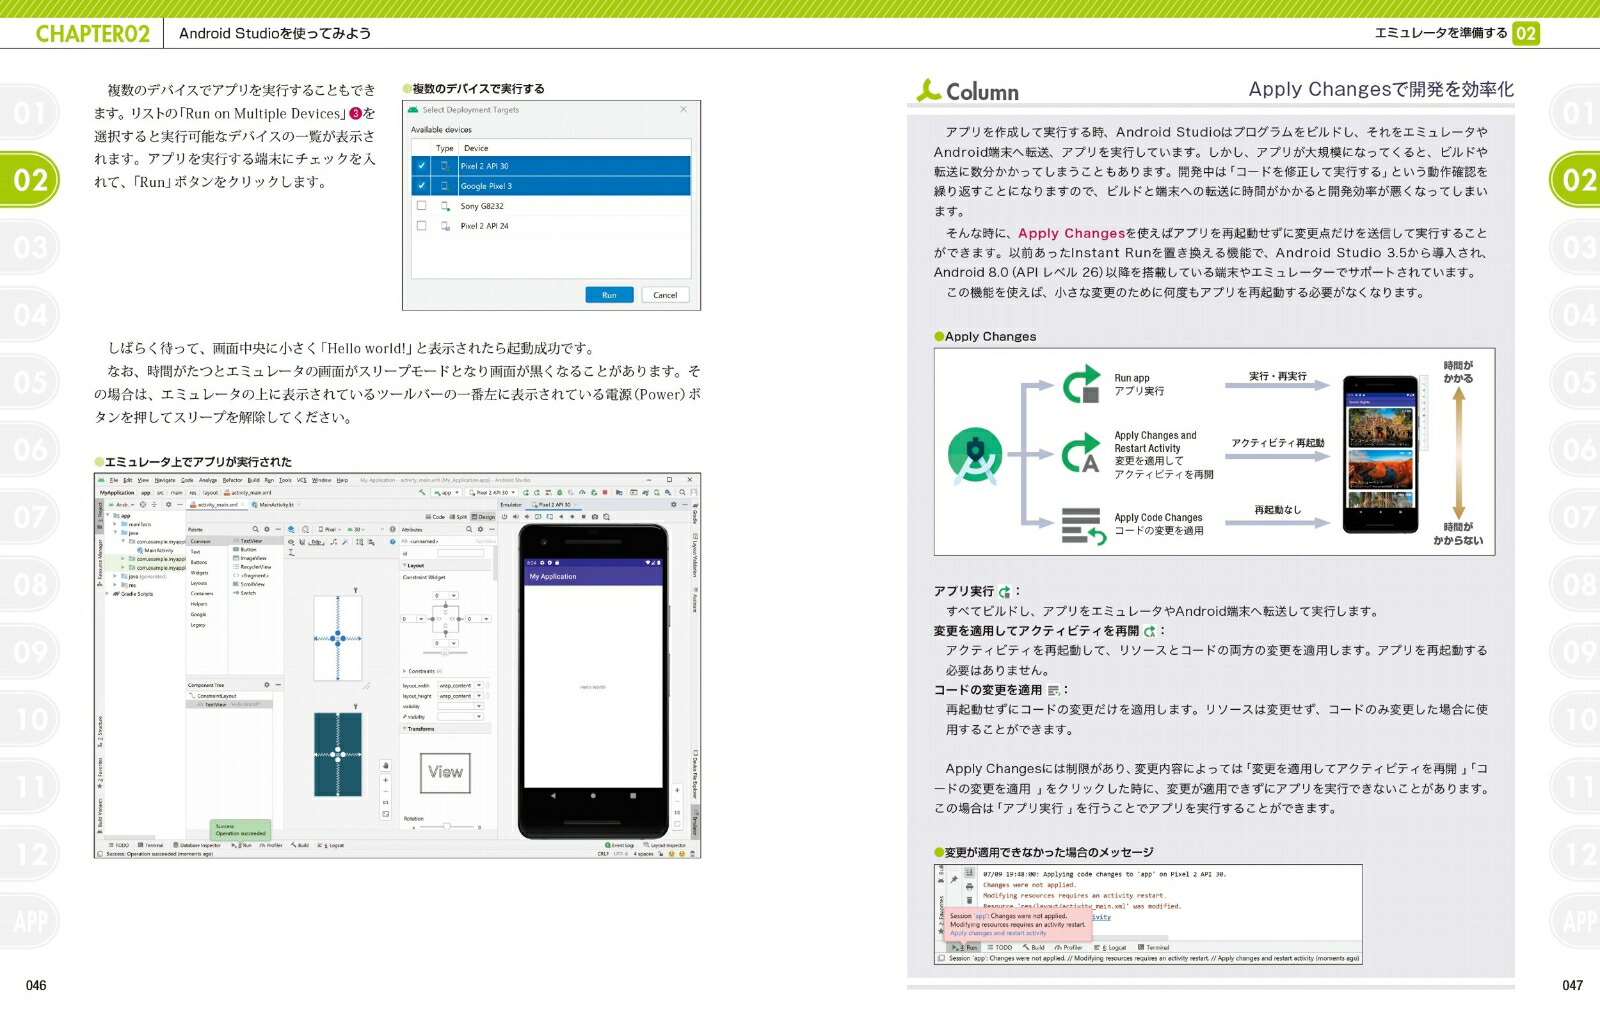Open the Profiler tool window
The width and height of the screenshot is (1600, 1019).
271,845
